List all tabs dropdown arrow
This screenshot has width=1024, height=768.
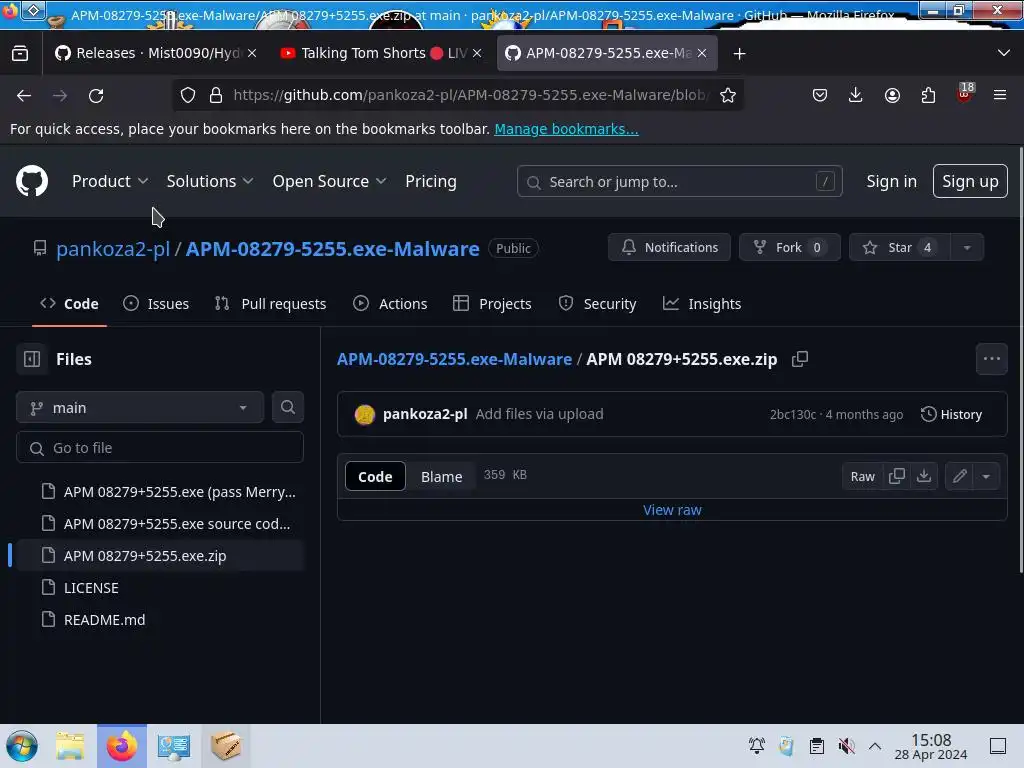click(x=1004, y=54)
